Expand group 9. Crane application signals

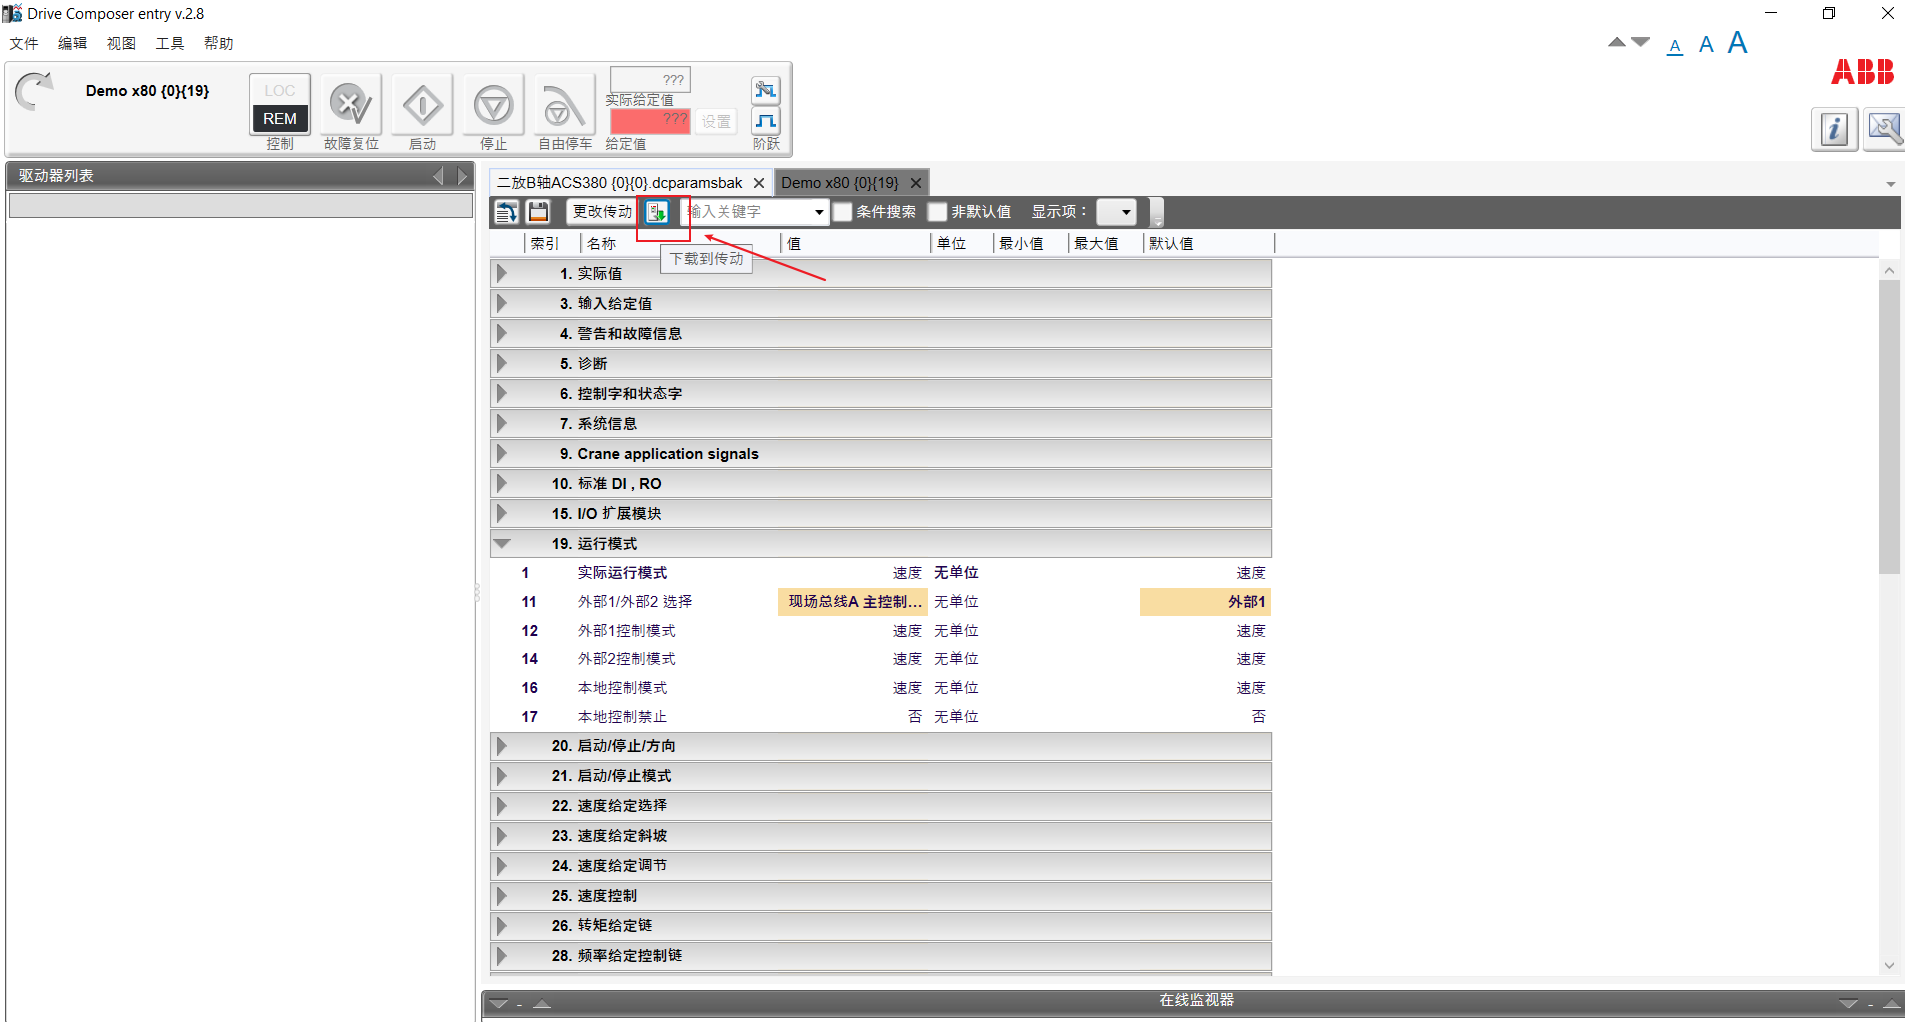(x=502, y=453)
